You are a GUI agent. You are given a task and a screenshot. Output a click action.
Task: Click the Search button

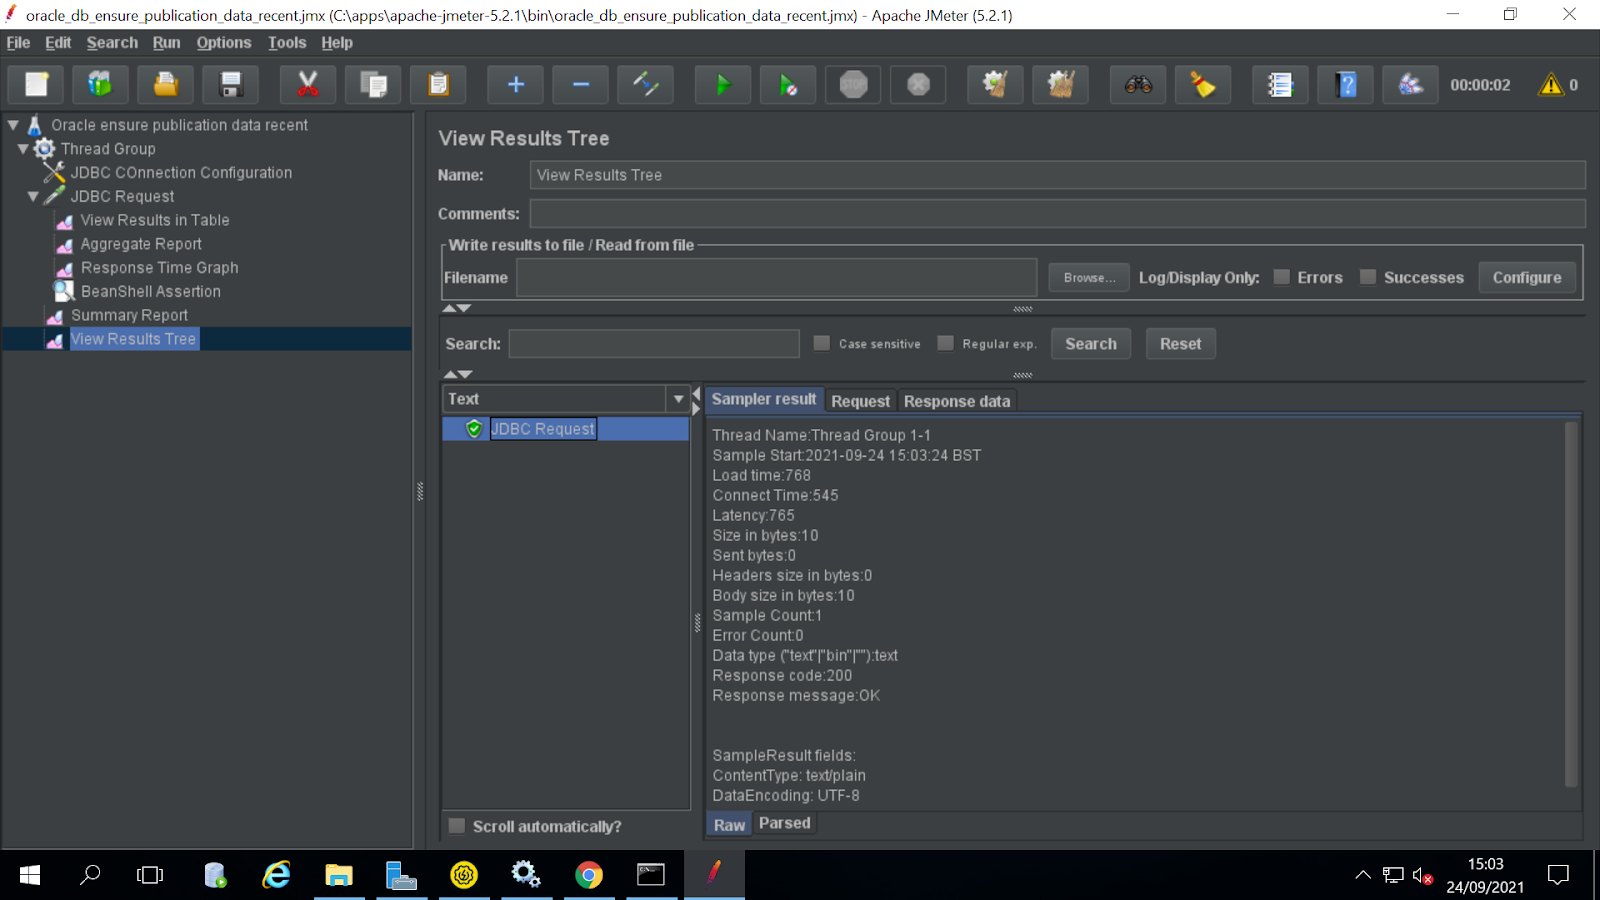[1091, 343]
